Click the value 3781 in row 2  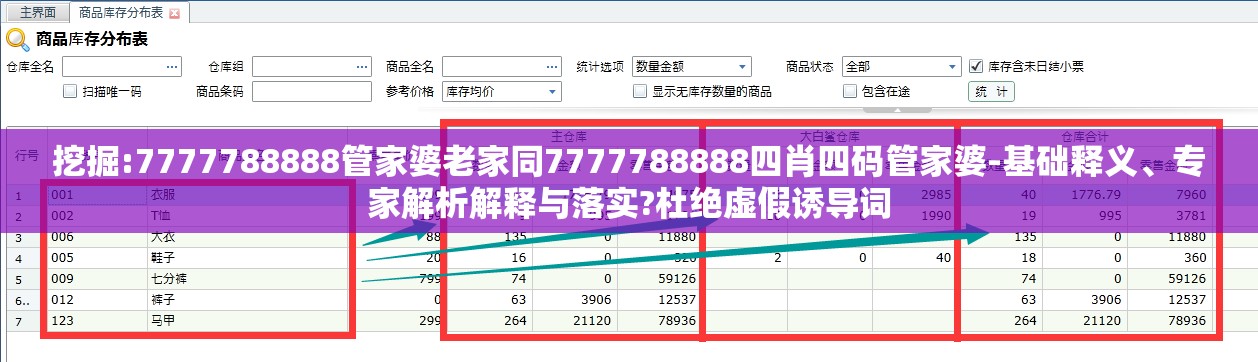coord(1191,215)
